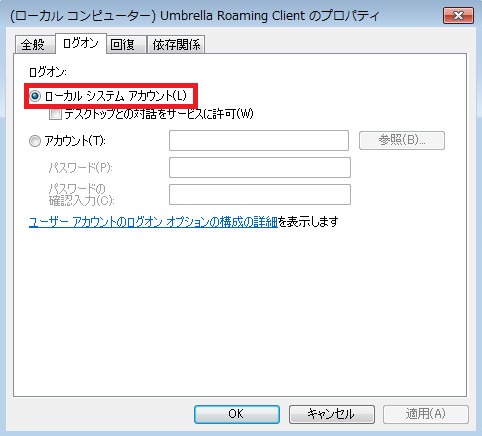Click the パスワードの確認入力 field
Image resolution: width=482 pixels, height=436 pixels.
[x=260, y=194]
